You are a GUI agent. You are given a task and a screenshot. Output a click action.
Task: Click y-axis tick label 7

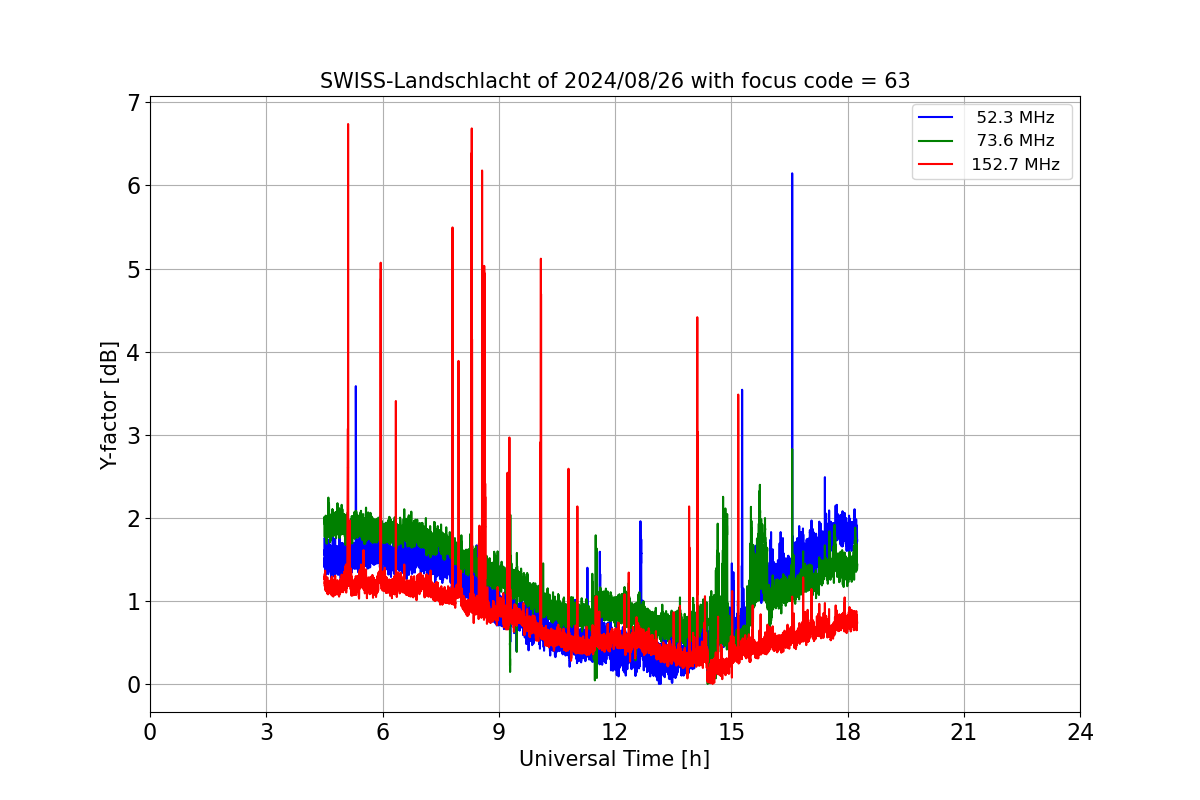[x=133, y=103]
